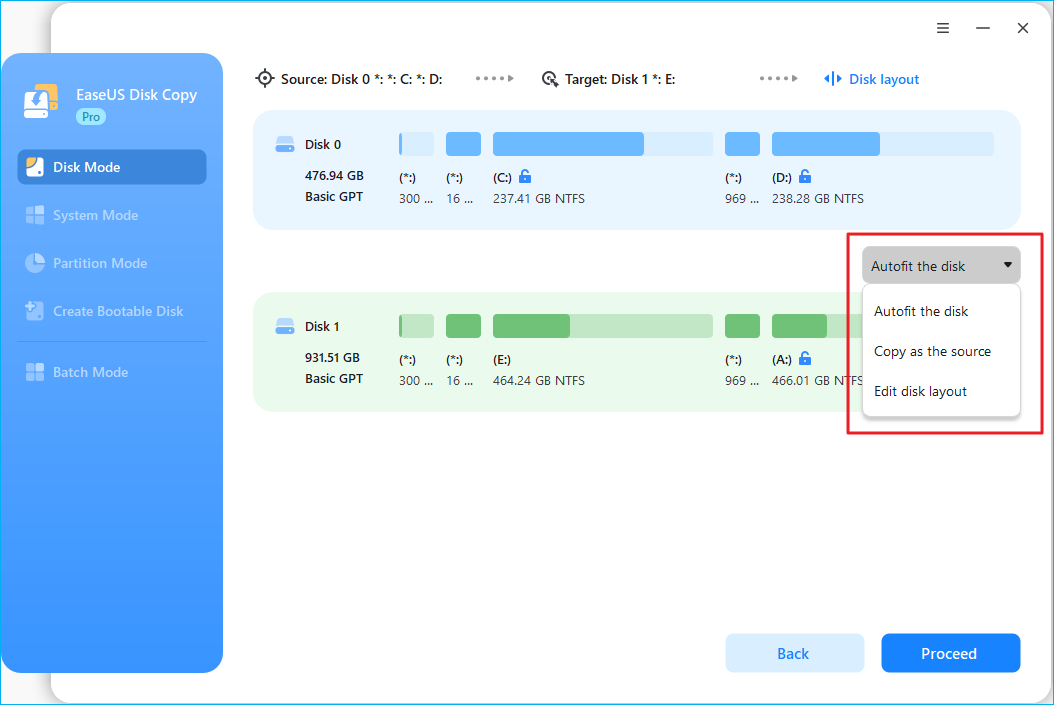Image resolution: width=1054 pixels, height=705 pixels.
Task: Select Disk 1 969 MB partition block
Action: coord(742,326)
